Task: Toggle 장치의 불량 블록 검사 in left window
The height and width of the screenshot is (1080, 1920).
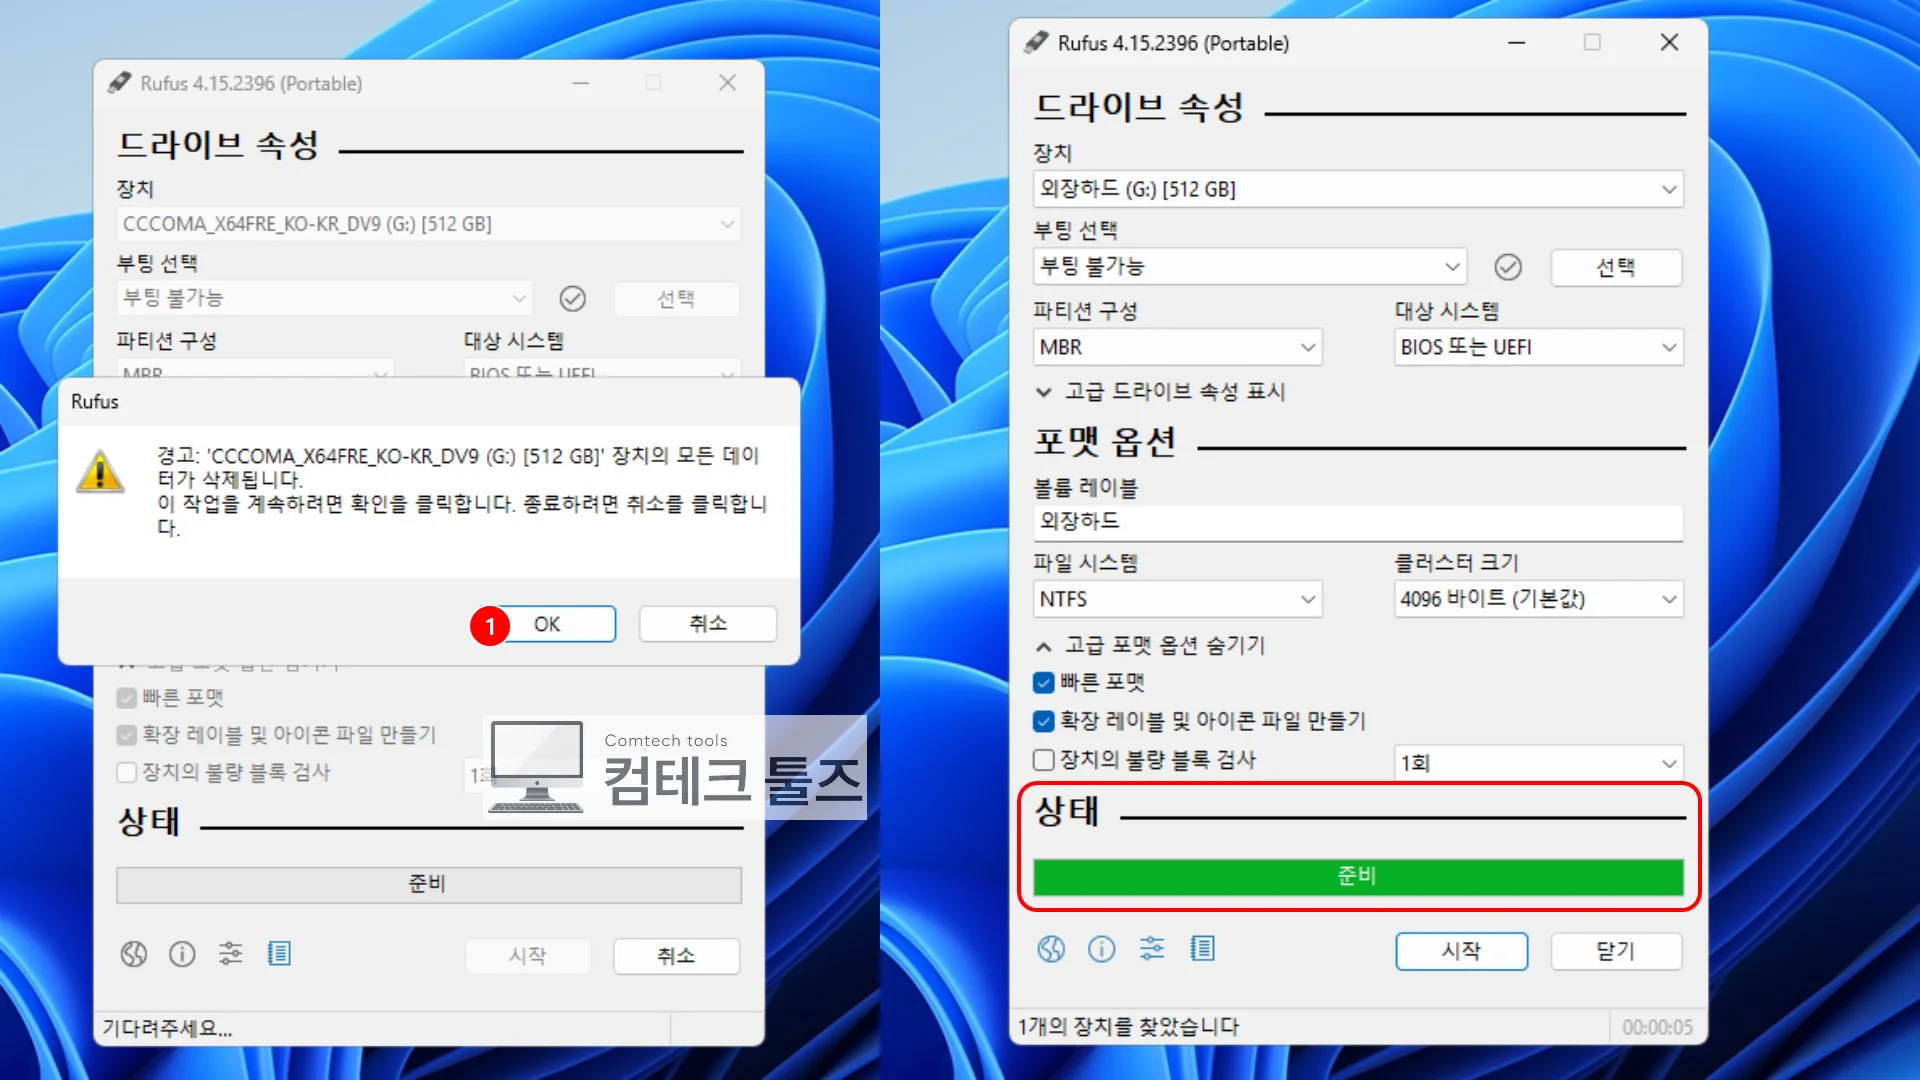Action: [126, 772]
